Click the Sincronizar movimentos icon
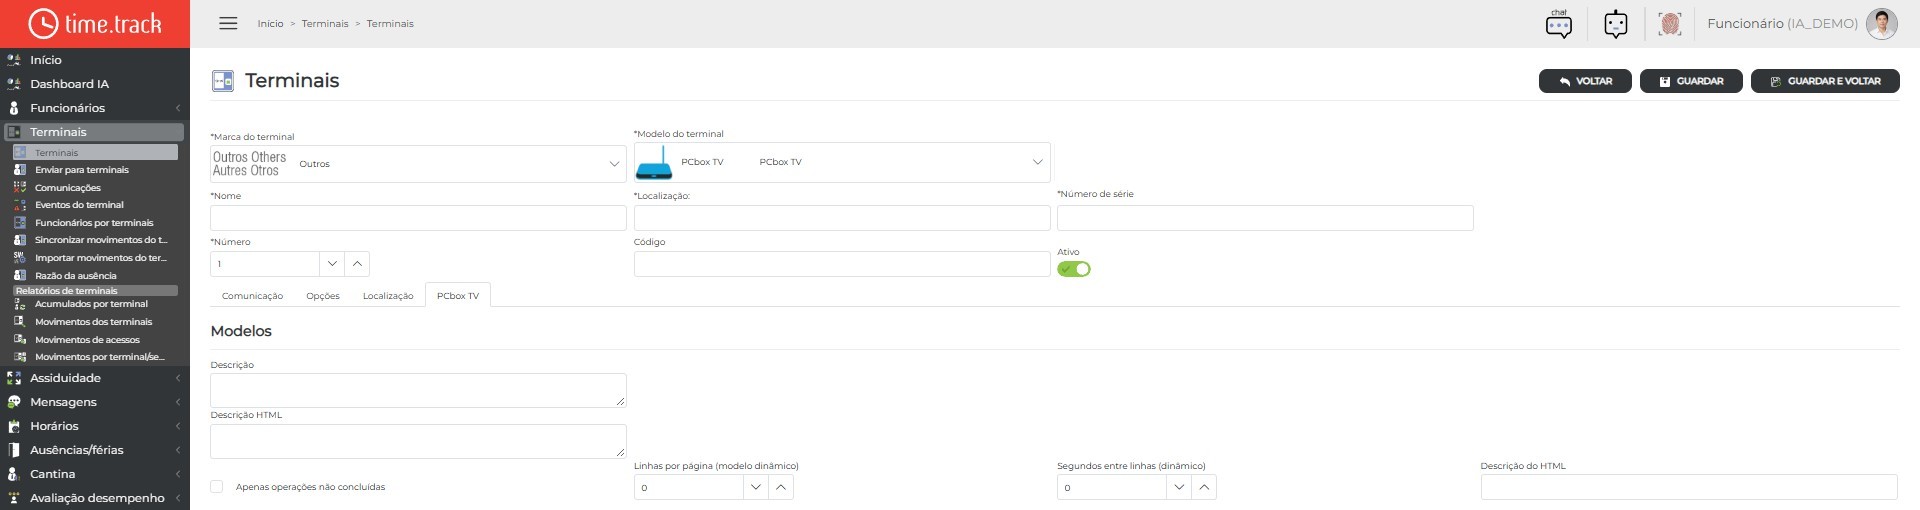This screenshot has height=510, width=1920. tap(20, 240)
